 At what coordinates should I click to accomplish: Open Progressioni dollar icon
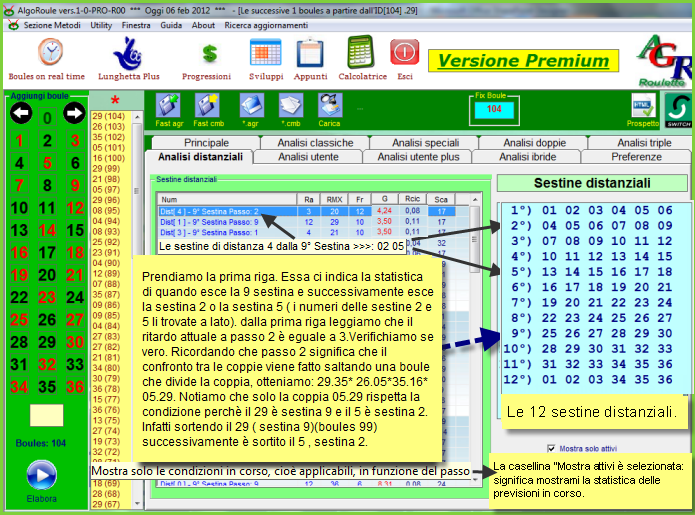[209, 54]
